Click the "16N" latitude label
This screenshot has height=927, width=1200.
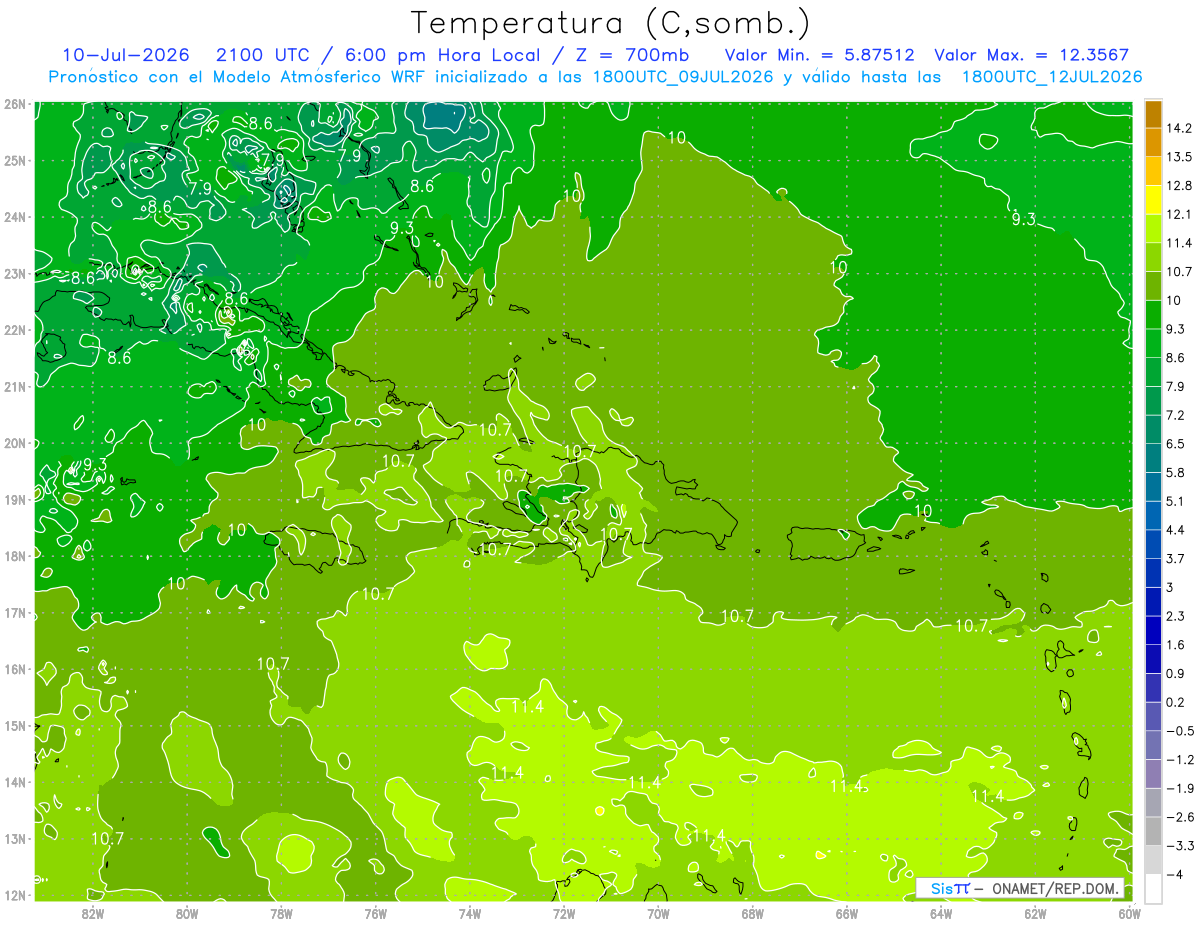point(14,669)
